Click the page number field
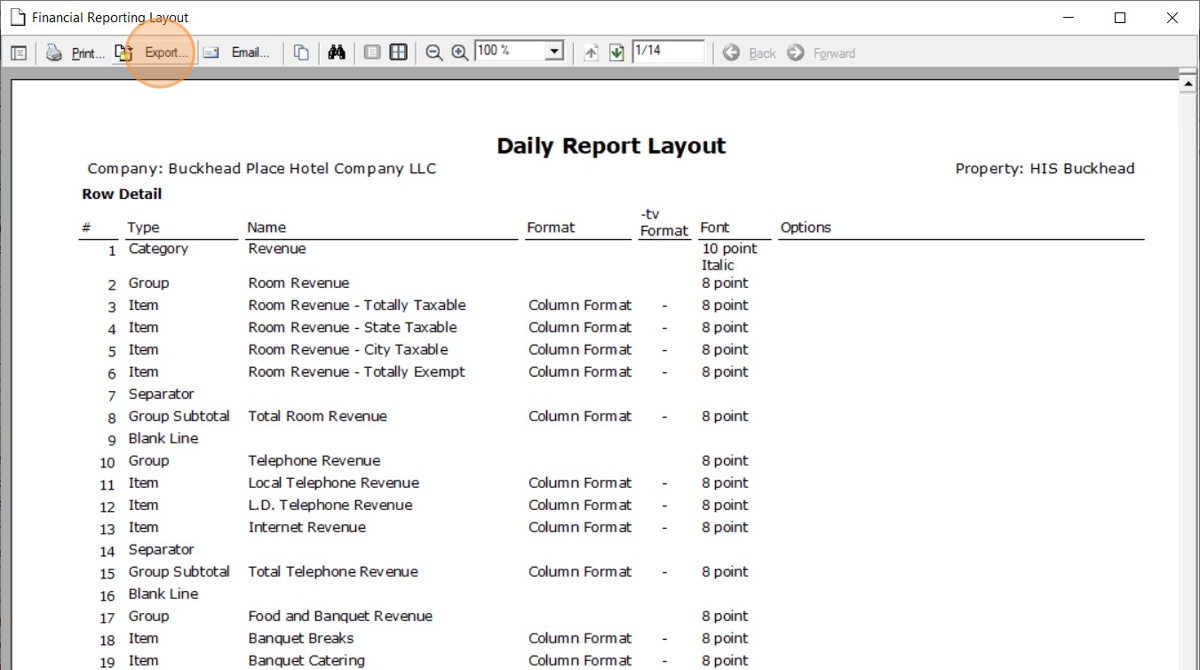Image resolution: width=1200 pixels, height=670 pixels. (667, 51)
